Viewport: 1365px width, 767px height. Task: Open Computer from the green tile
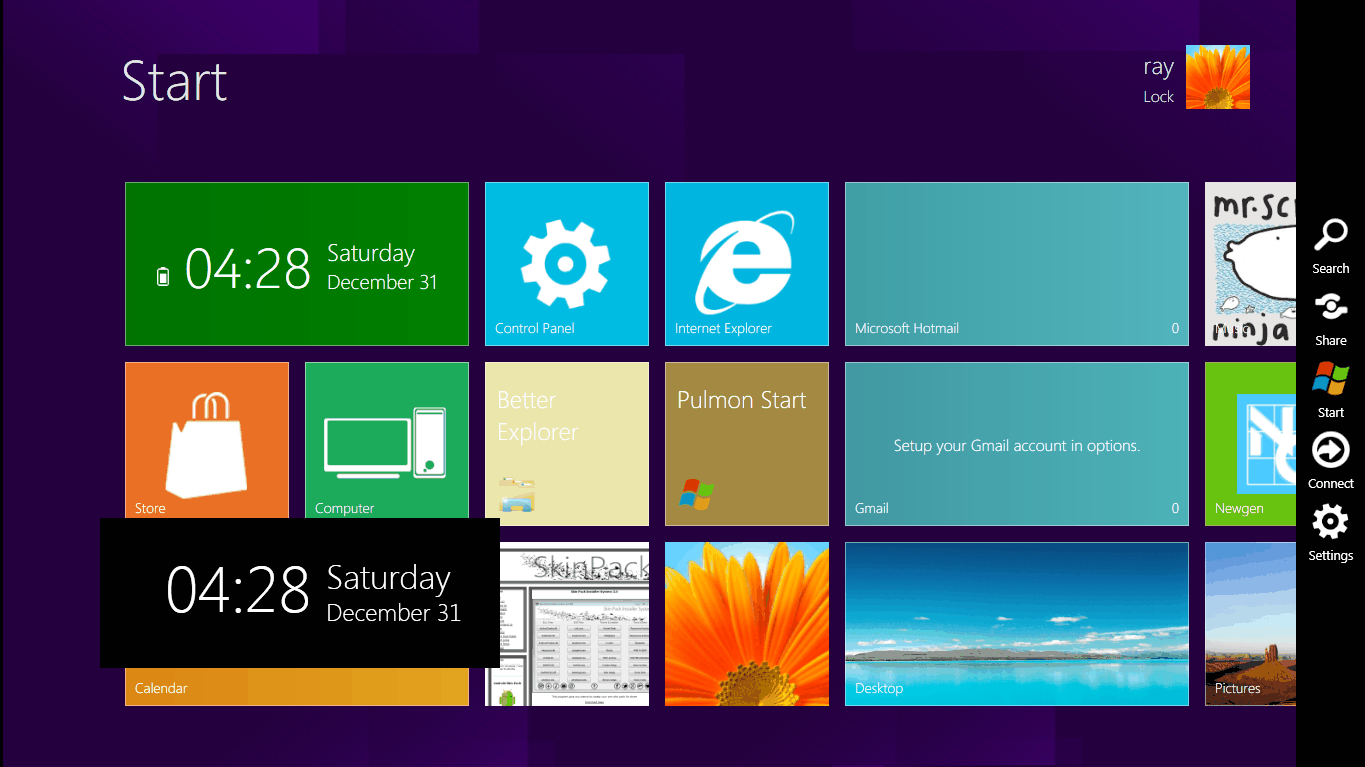(386, 440)
